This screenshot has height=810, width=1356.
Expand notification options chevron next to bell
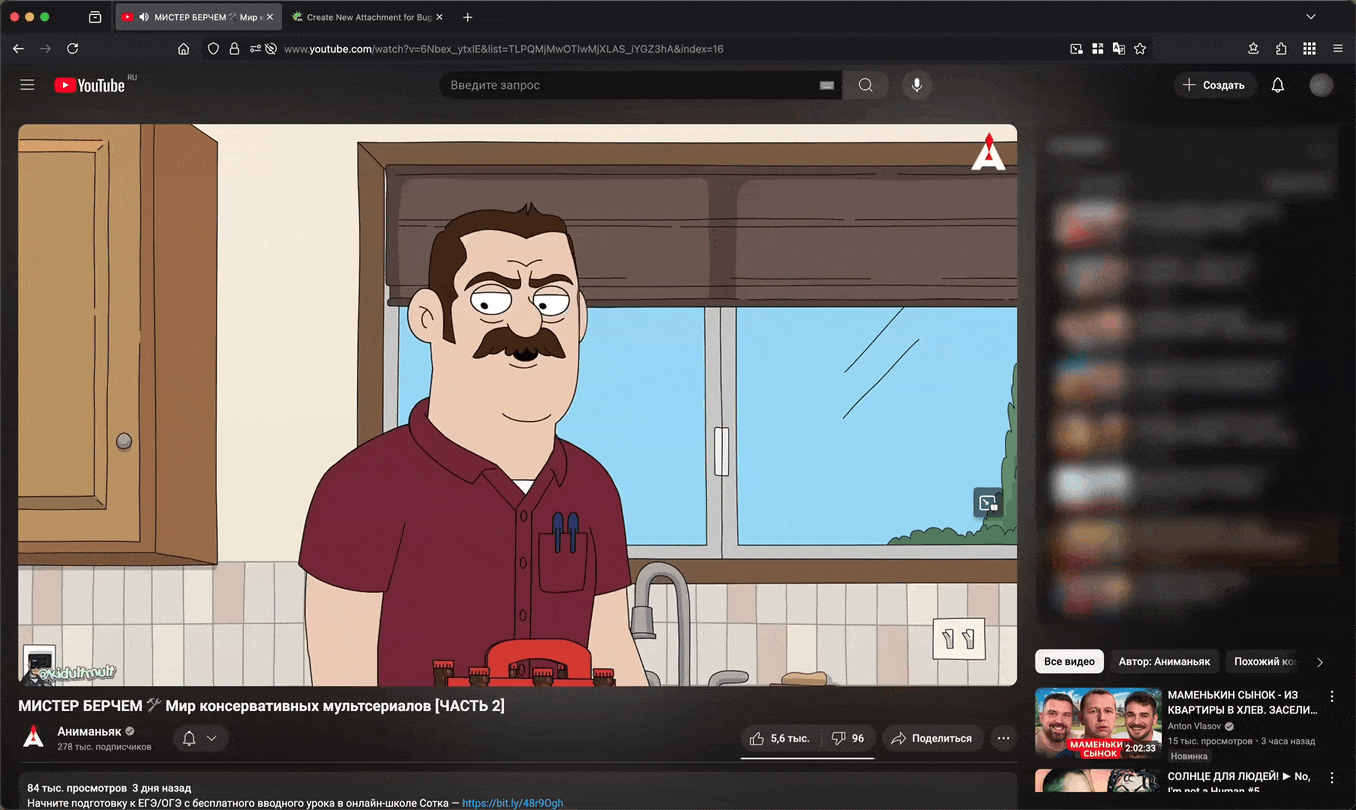coord(212,738)
